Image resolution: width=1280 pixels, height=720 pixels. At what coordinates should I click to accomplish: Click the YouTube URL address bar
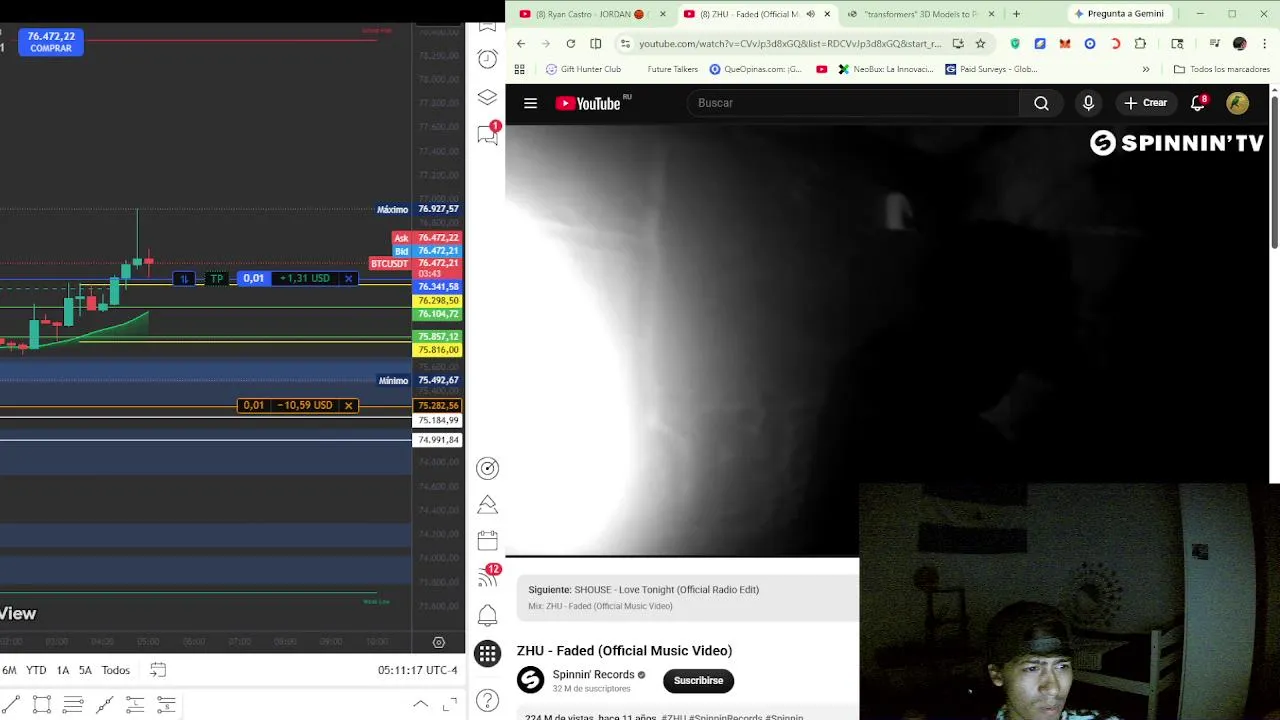point(790,43)
